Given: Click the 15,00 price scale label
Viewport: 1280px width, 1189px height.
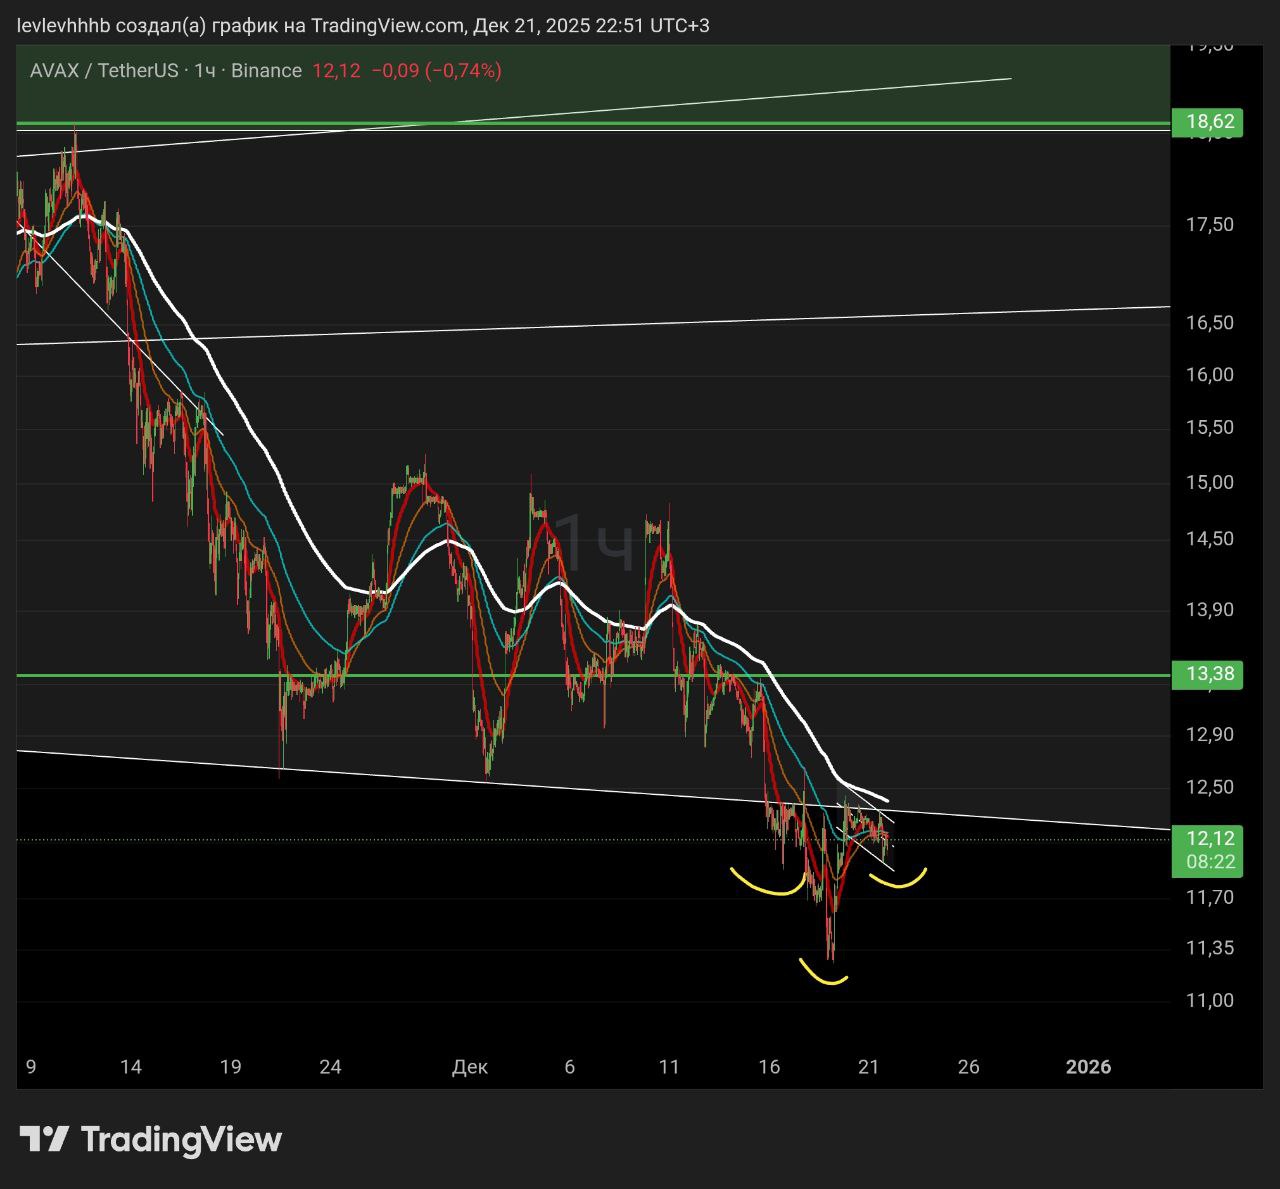Looking at the screenshot, I should pos(1209,482).
